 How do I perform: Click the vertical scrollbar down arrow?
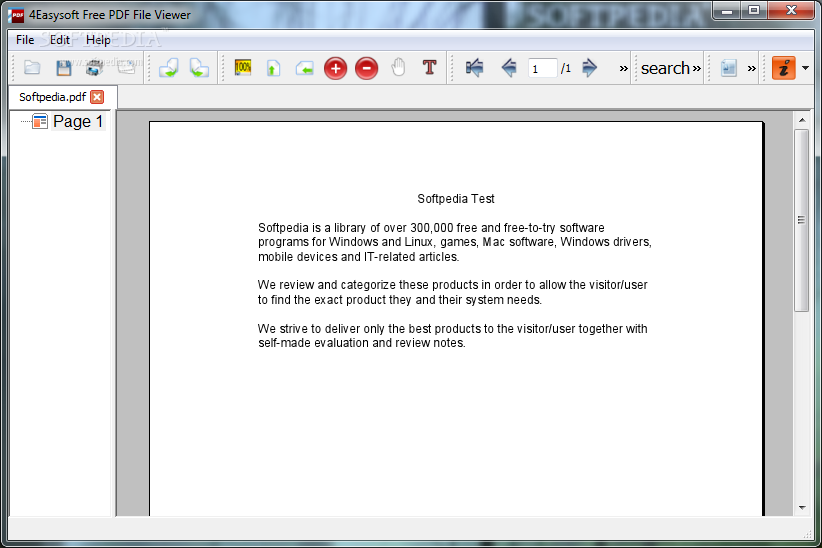802,508
